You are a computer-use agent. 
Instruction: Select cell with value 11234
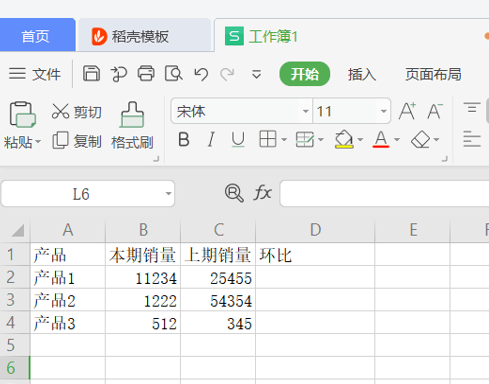[143, 277]
